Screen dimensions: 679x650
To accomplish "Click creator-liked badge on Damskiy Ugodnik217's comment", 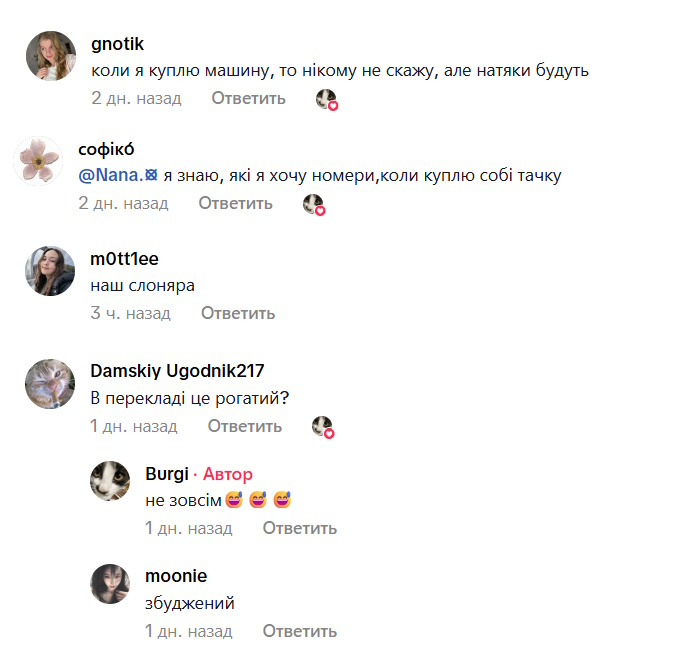I will (x=323, y=427).
